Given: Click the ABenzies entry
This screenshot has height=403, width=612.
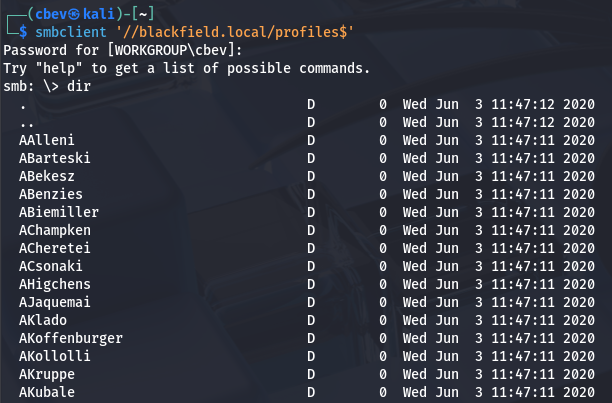Looking at the screenshot, I should 50,194.
